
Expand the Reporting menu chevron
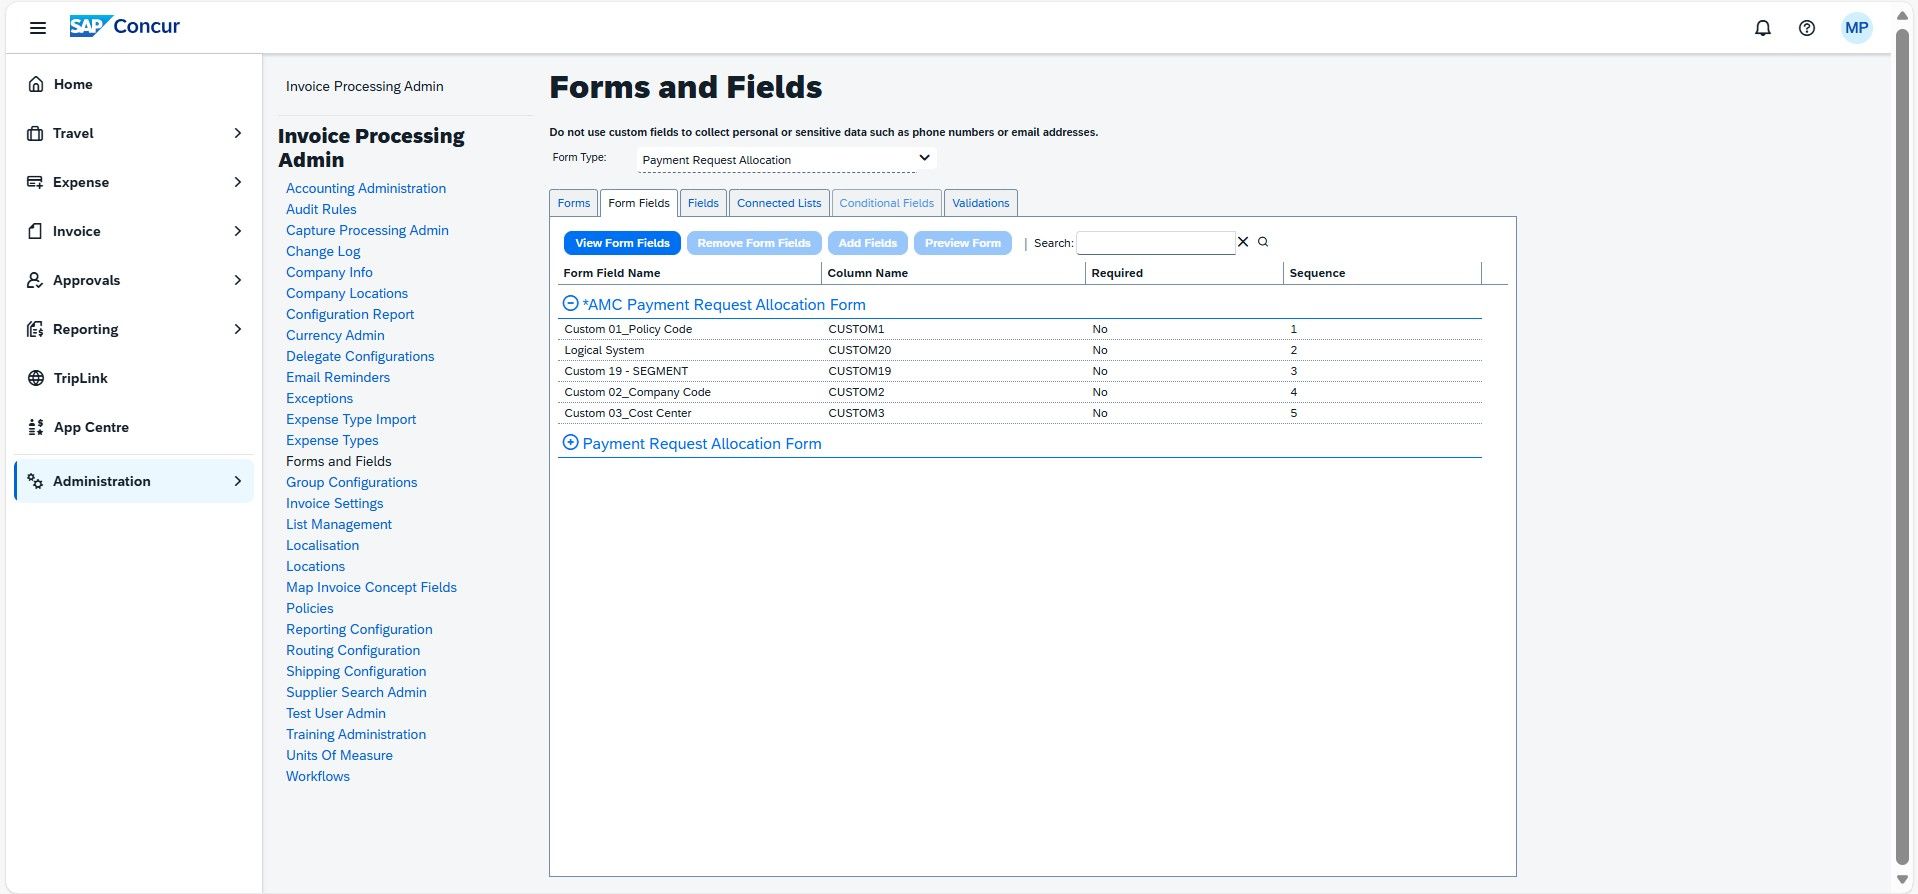pos(238,329)
